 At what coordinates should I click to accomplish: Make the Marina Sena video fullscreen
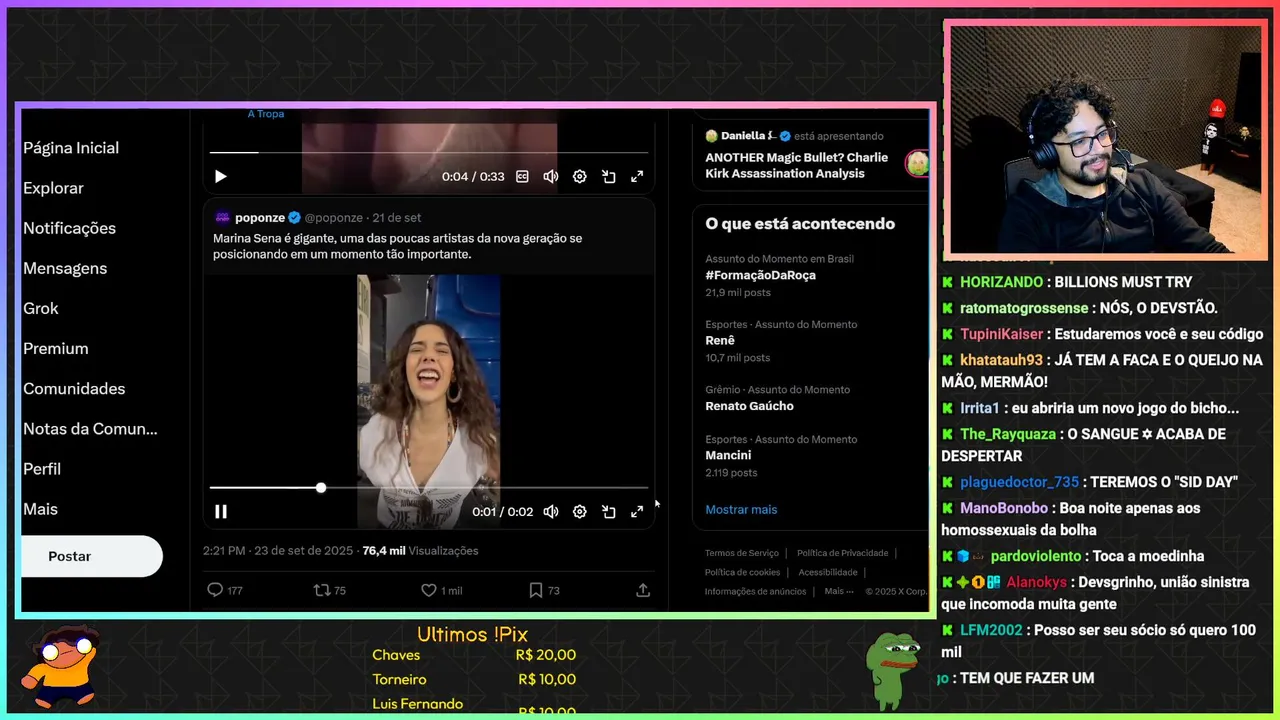637,512
